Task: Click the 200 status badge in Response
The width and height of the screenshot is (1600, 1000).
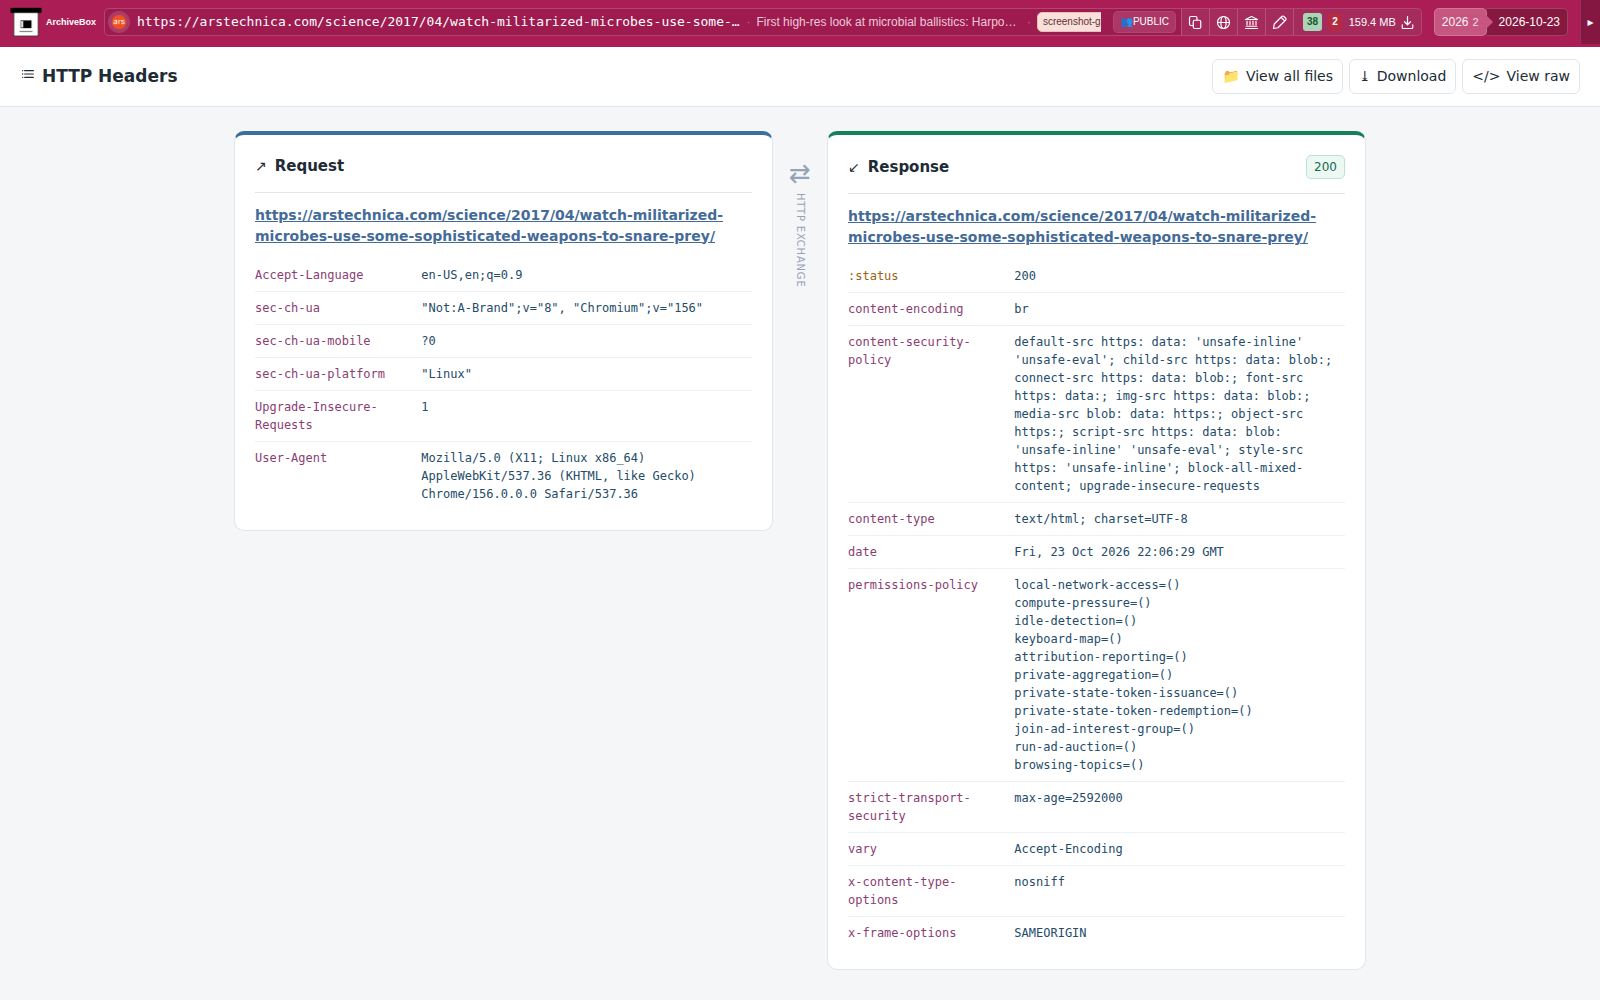Action: click(1325, 167)
